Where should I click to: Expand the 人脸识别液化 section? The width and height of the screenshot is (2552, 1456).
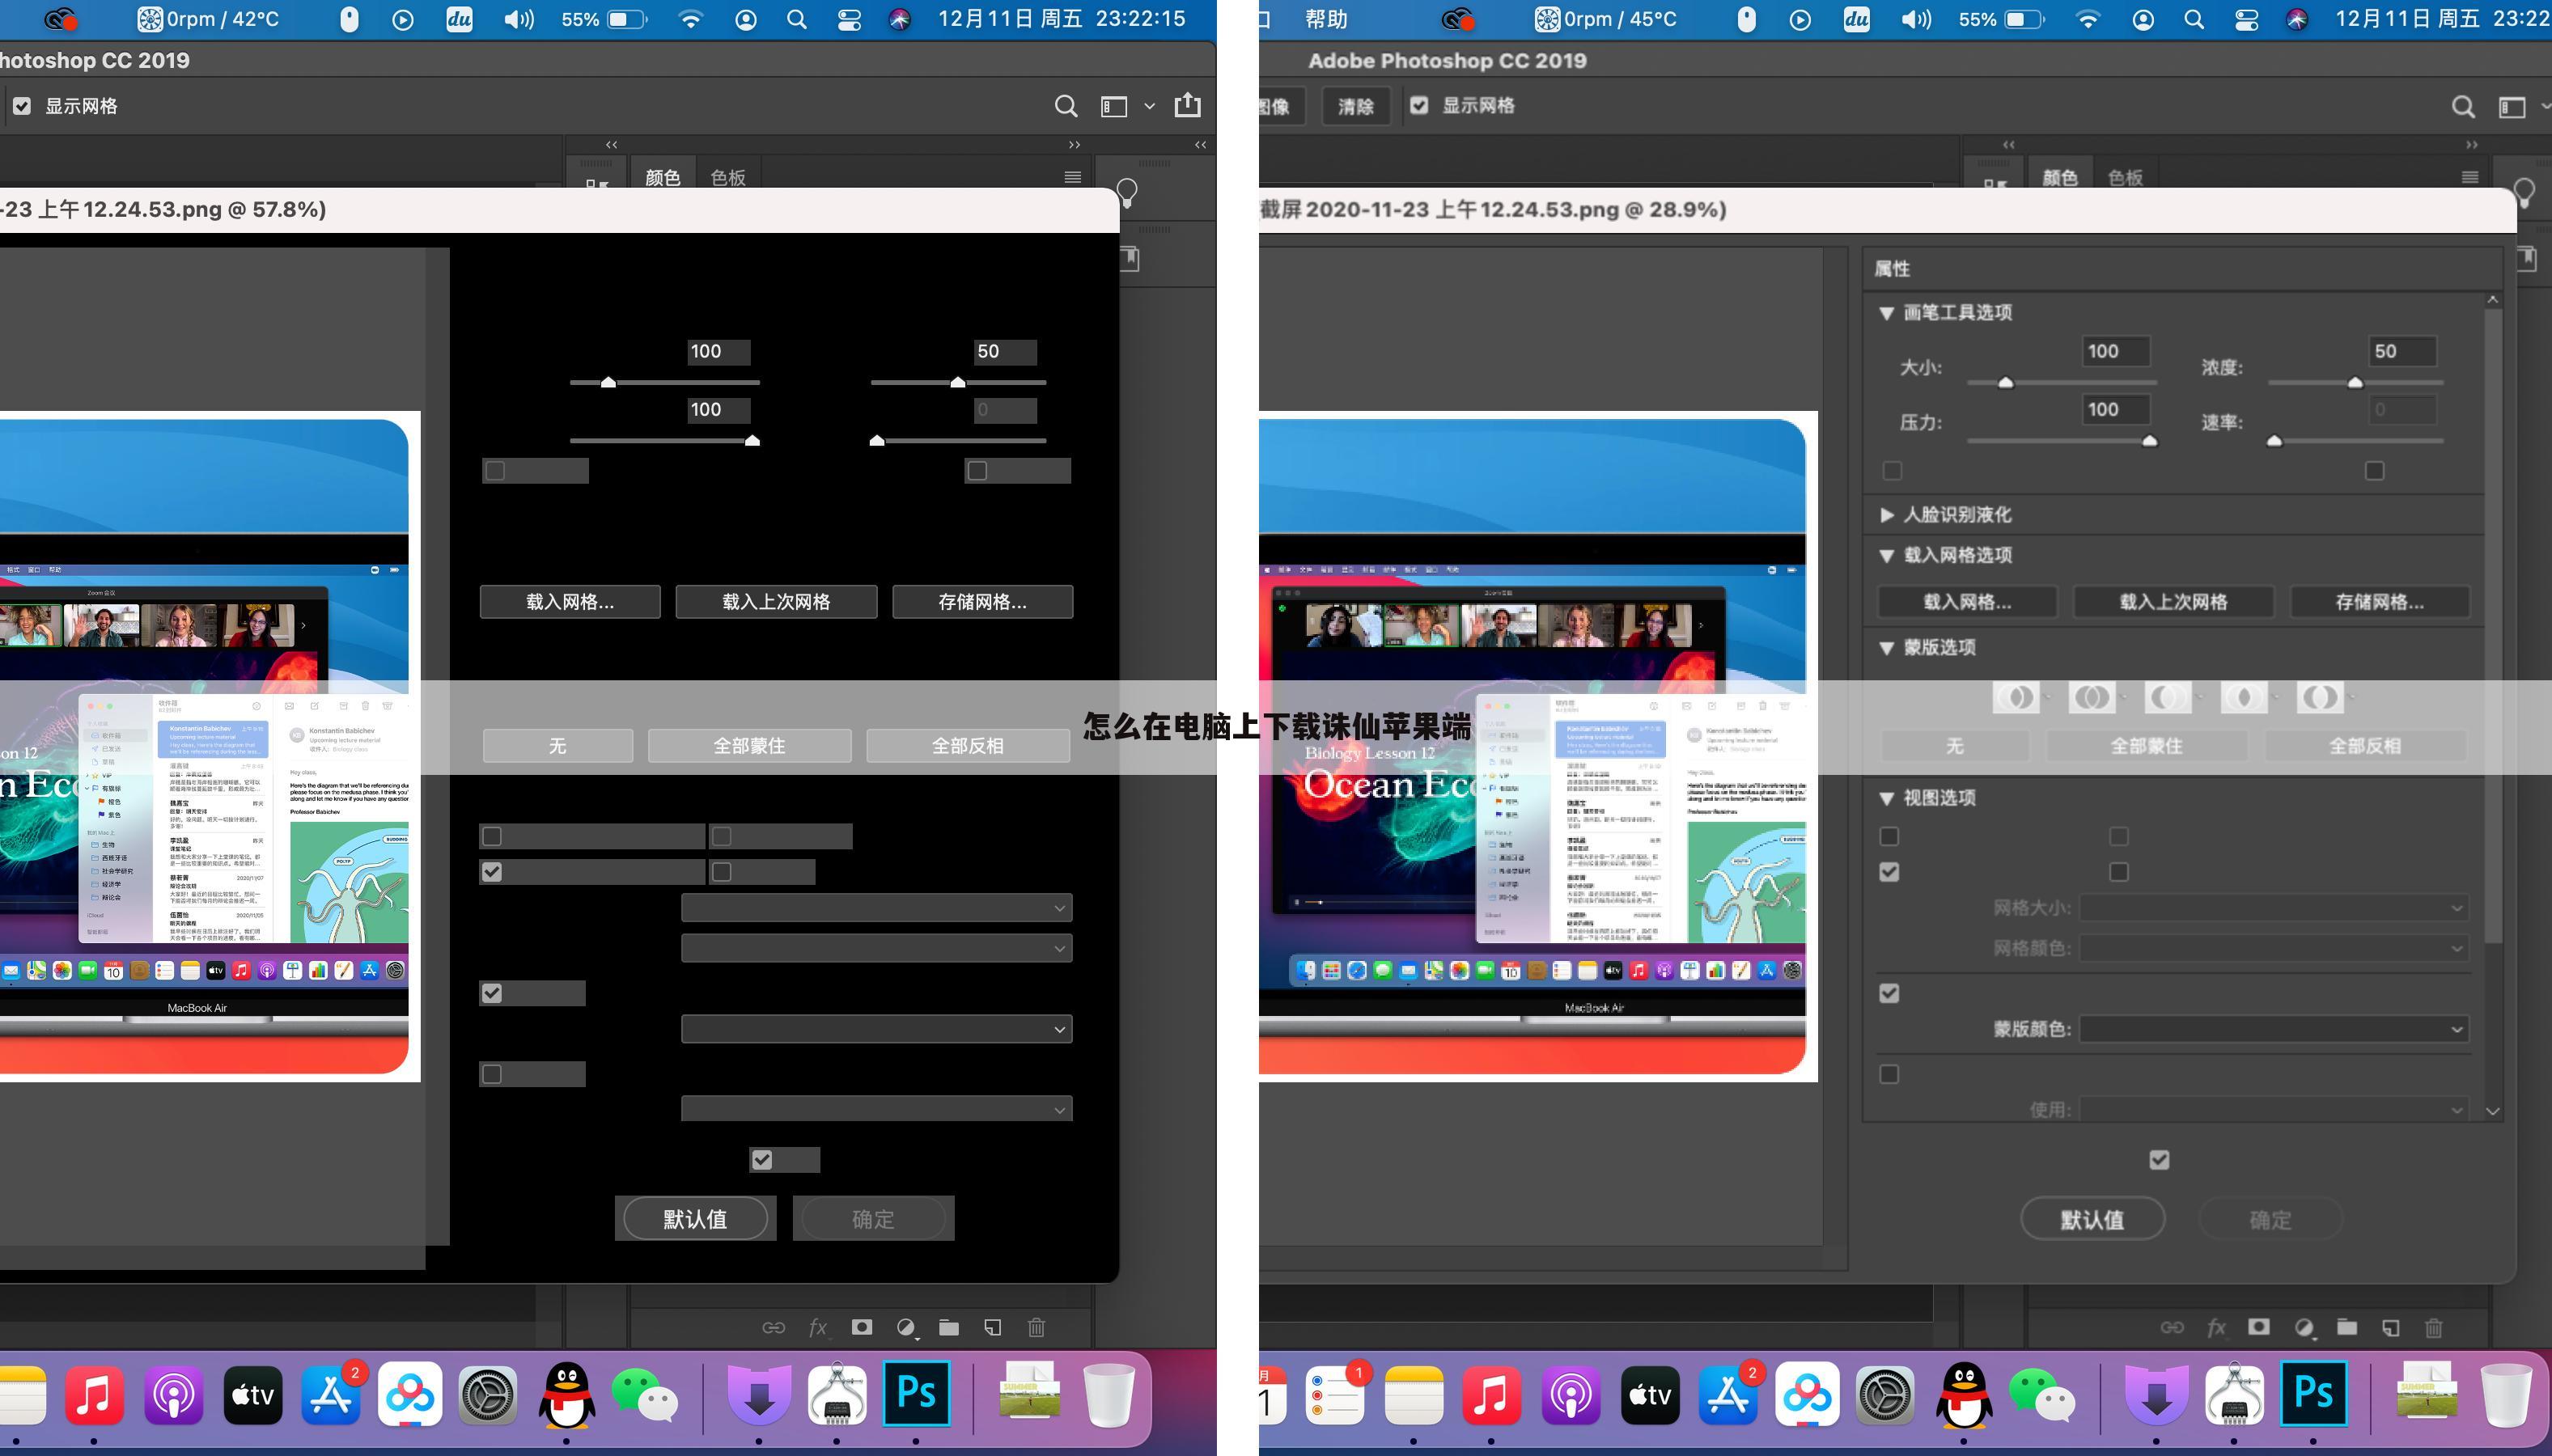coord(1886,515)
